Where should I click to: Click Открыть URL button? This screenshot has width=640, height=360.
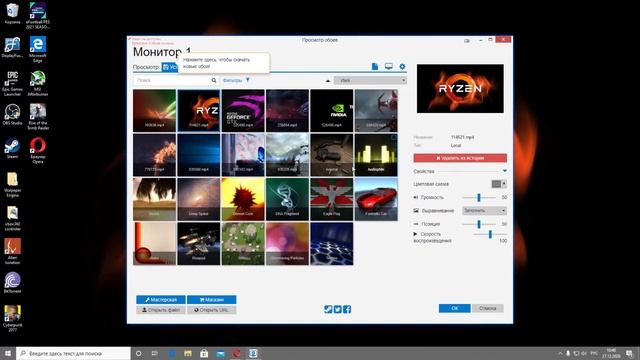(211, 310)
